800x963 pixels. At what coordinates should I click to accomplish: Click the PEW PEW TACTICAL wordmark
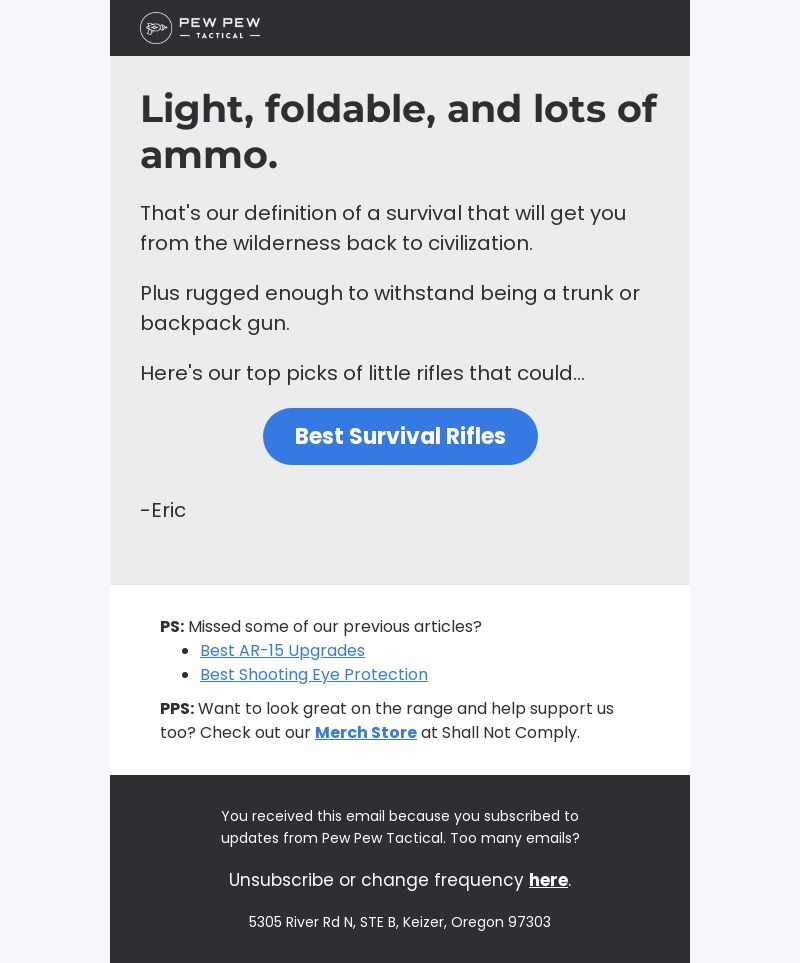click(x=220, y=28)
